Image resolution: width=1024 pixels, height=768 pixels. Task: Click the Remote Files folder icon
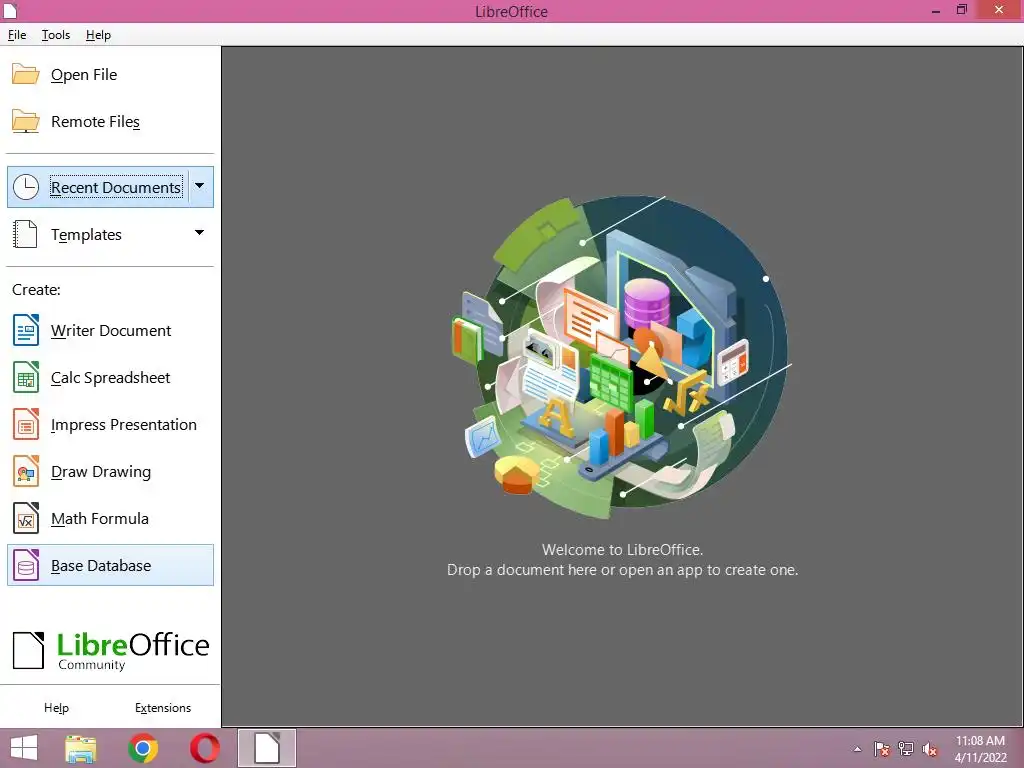point(25,121)
